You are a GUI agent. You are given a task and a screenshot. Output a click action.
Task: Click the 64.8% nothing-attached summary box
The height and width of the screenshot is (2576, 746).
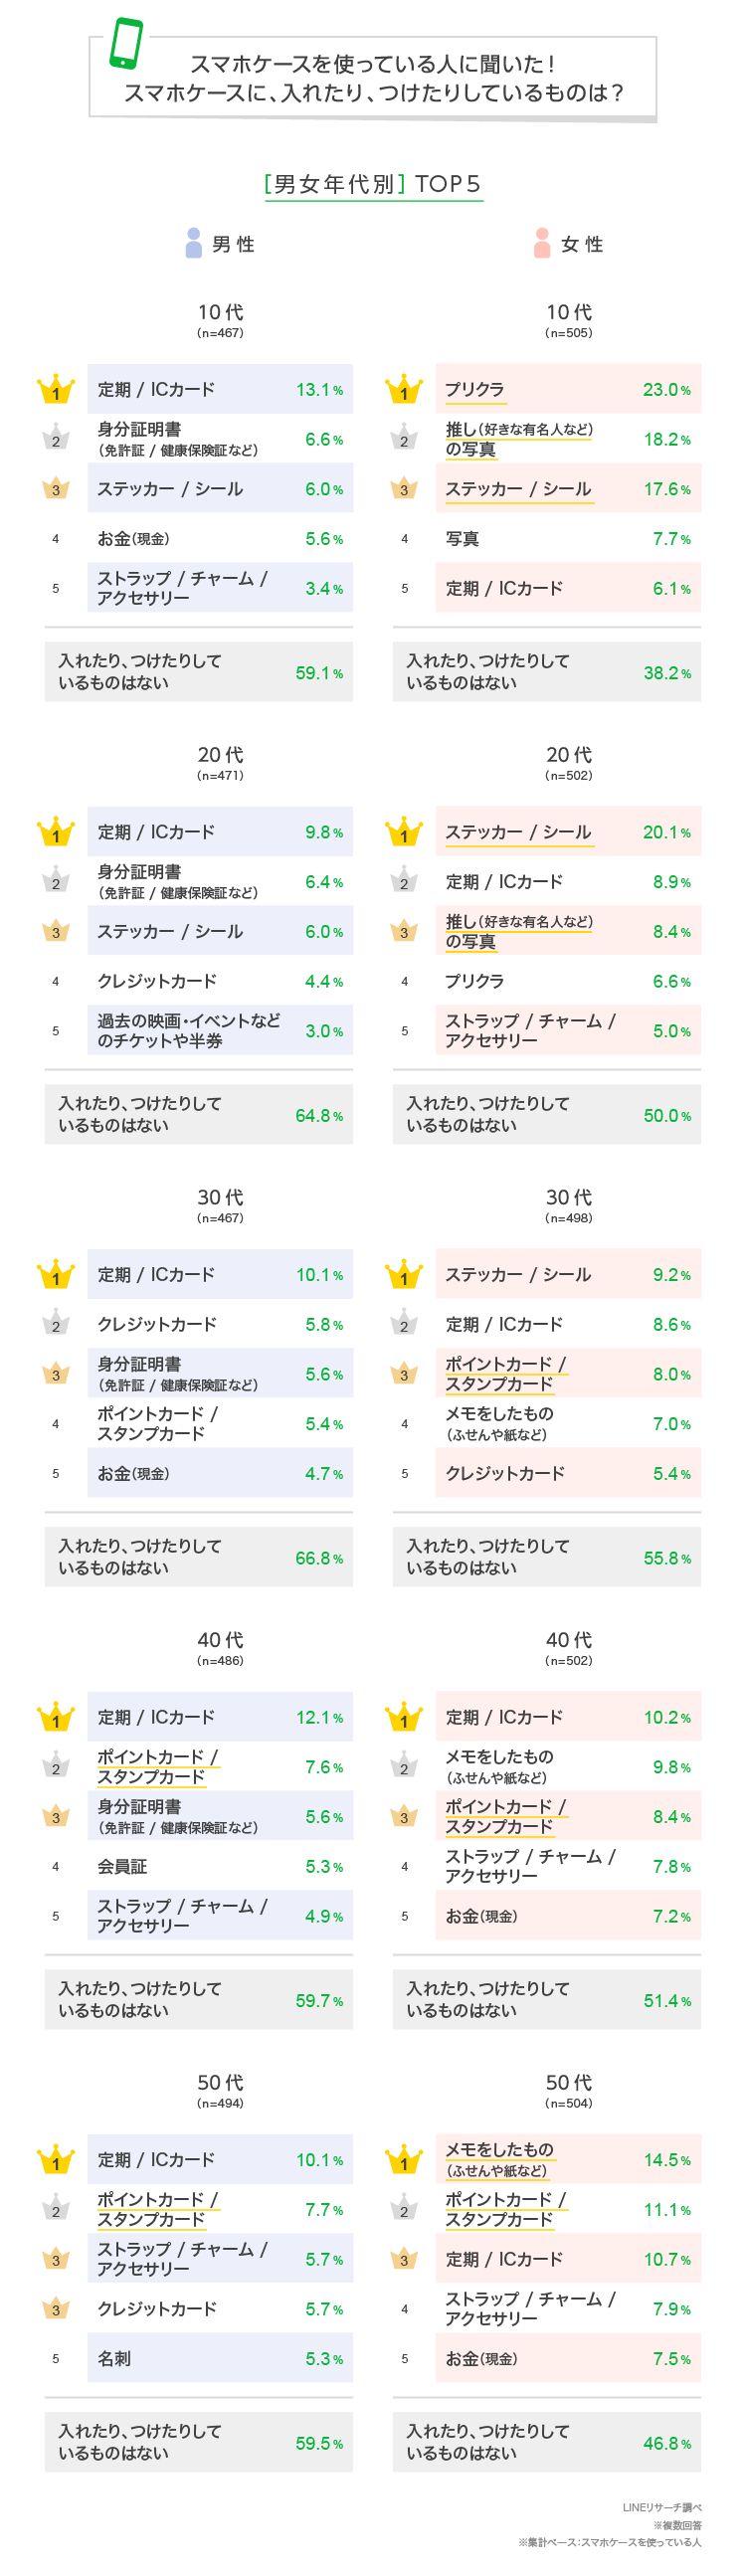click(198, 1114)
